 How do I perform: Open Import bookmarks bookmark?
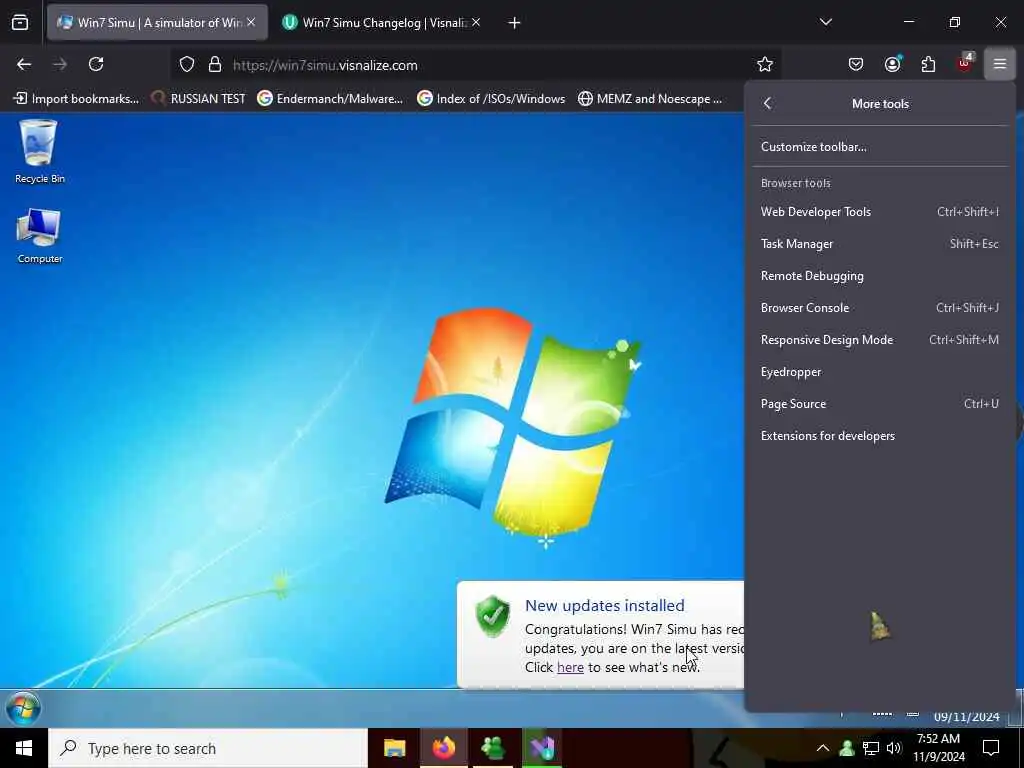coord(76,99)
